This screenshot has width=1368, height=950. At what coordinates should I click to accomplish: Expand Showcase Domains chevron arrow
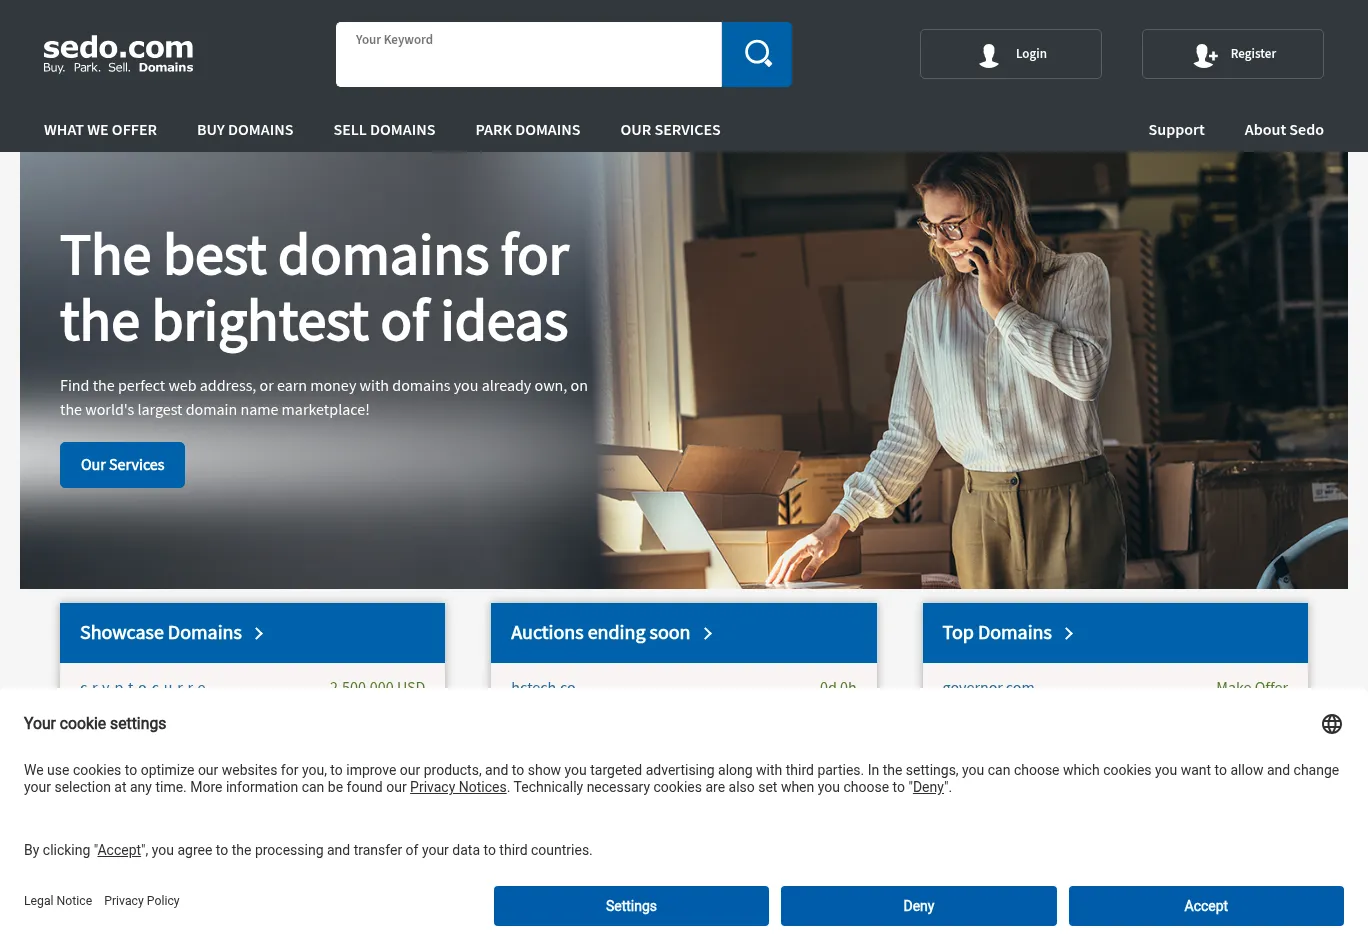point(259,634)
